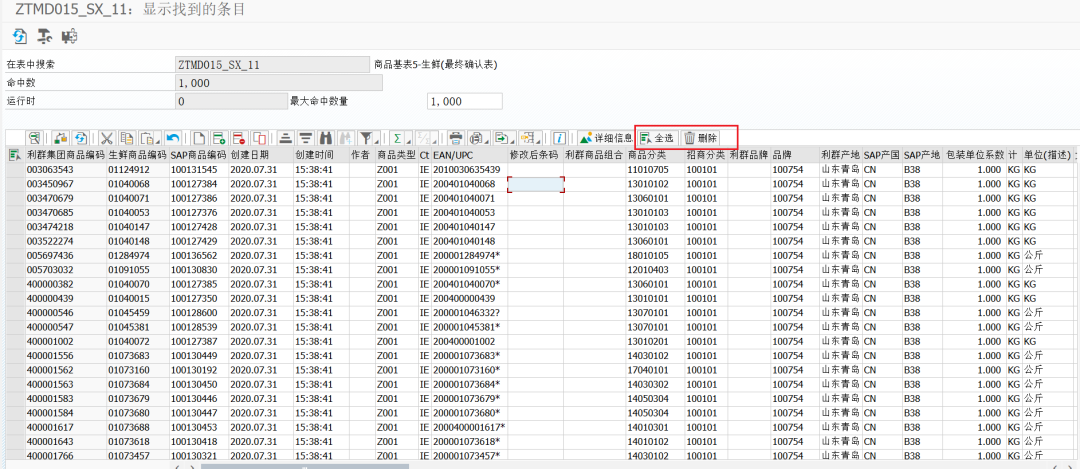This screenshot has height=469, width=1080.
Task: Click the table select-all corner icon
Action: pos(14,155)
